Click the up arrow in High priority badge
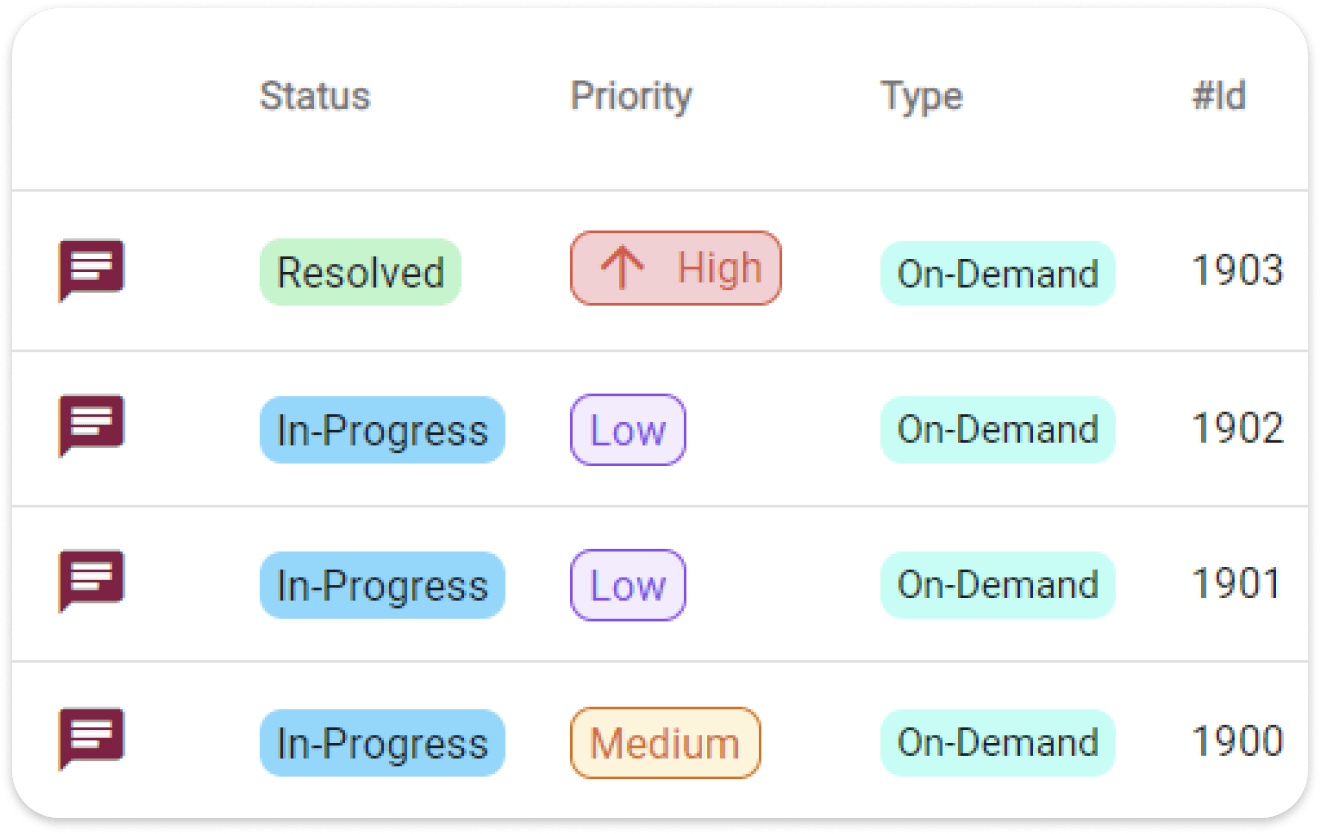 pos(623,269)
